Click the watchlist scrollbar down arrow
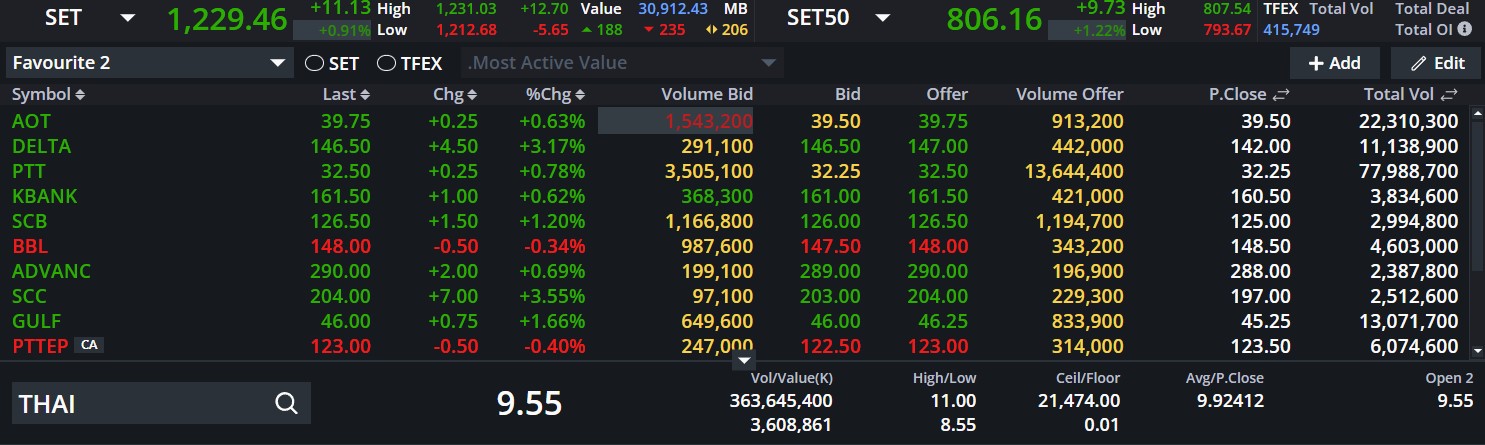 pyautogui.click(x=1479, y=350)
